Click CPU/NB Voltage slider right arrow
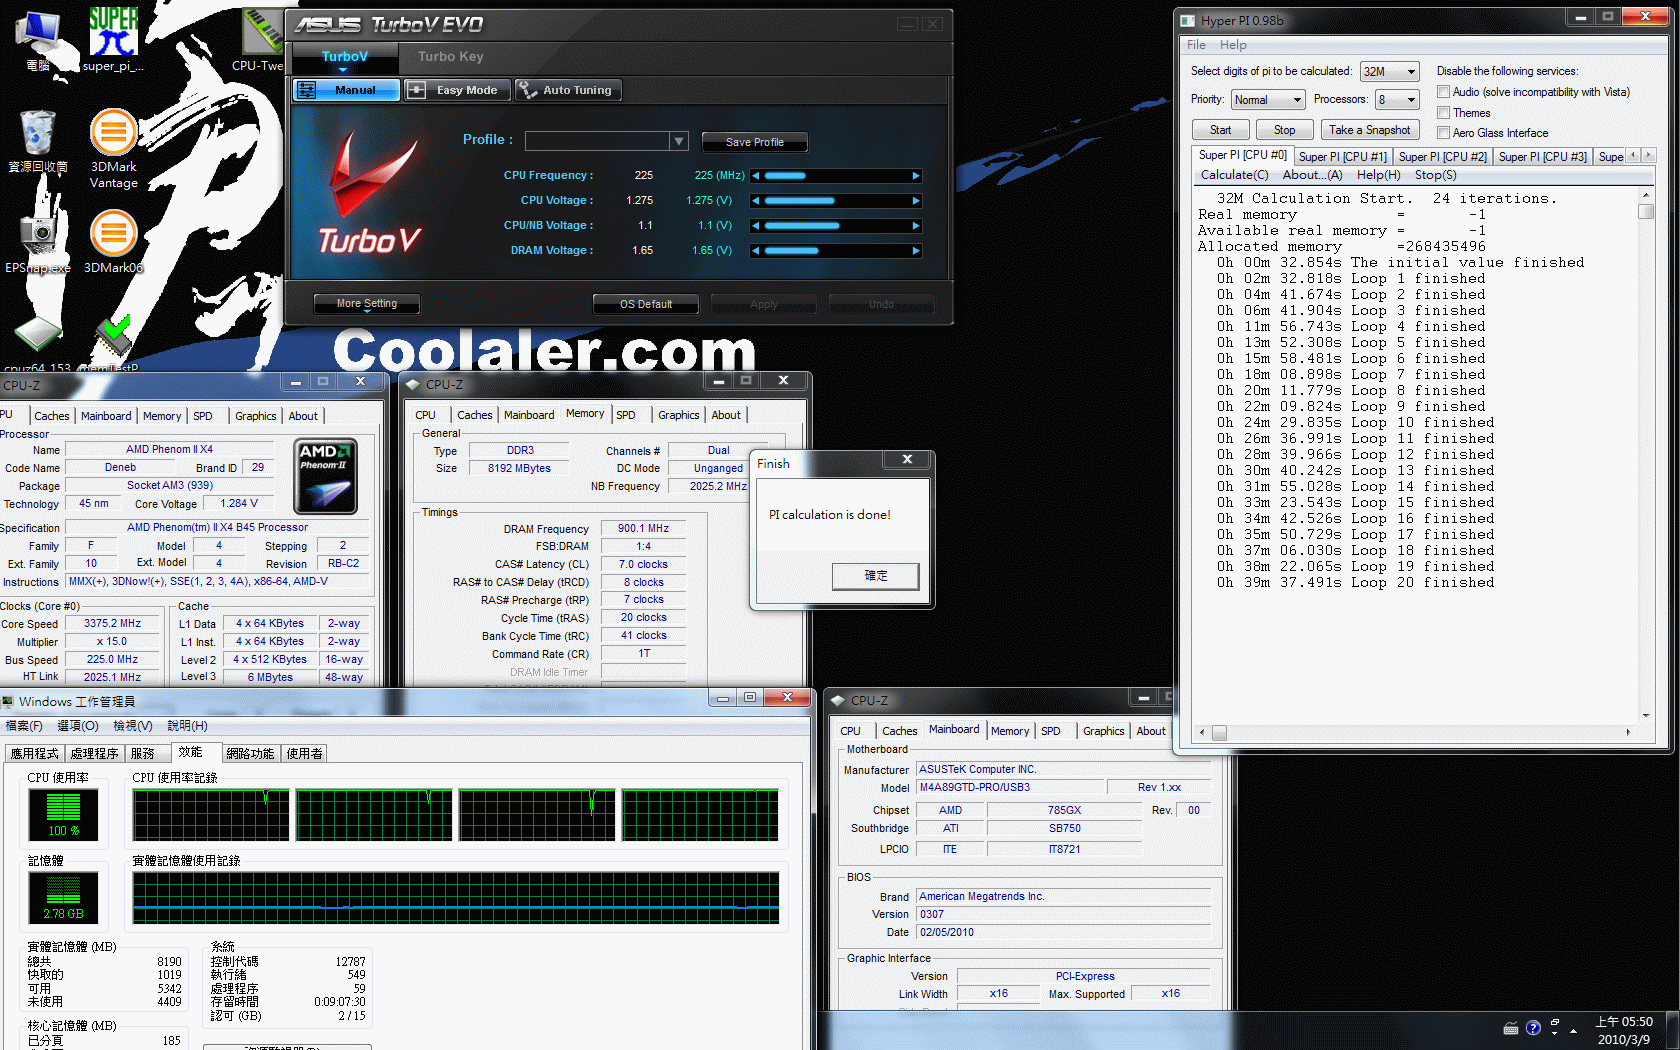Viewport: 1680px width, 1050px height. pos(916,226)
